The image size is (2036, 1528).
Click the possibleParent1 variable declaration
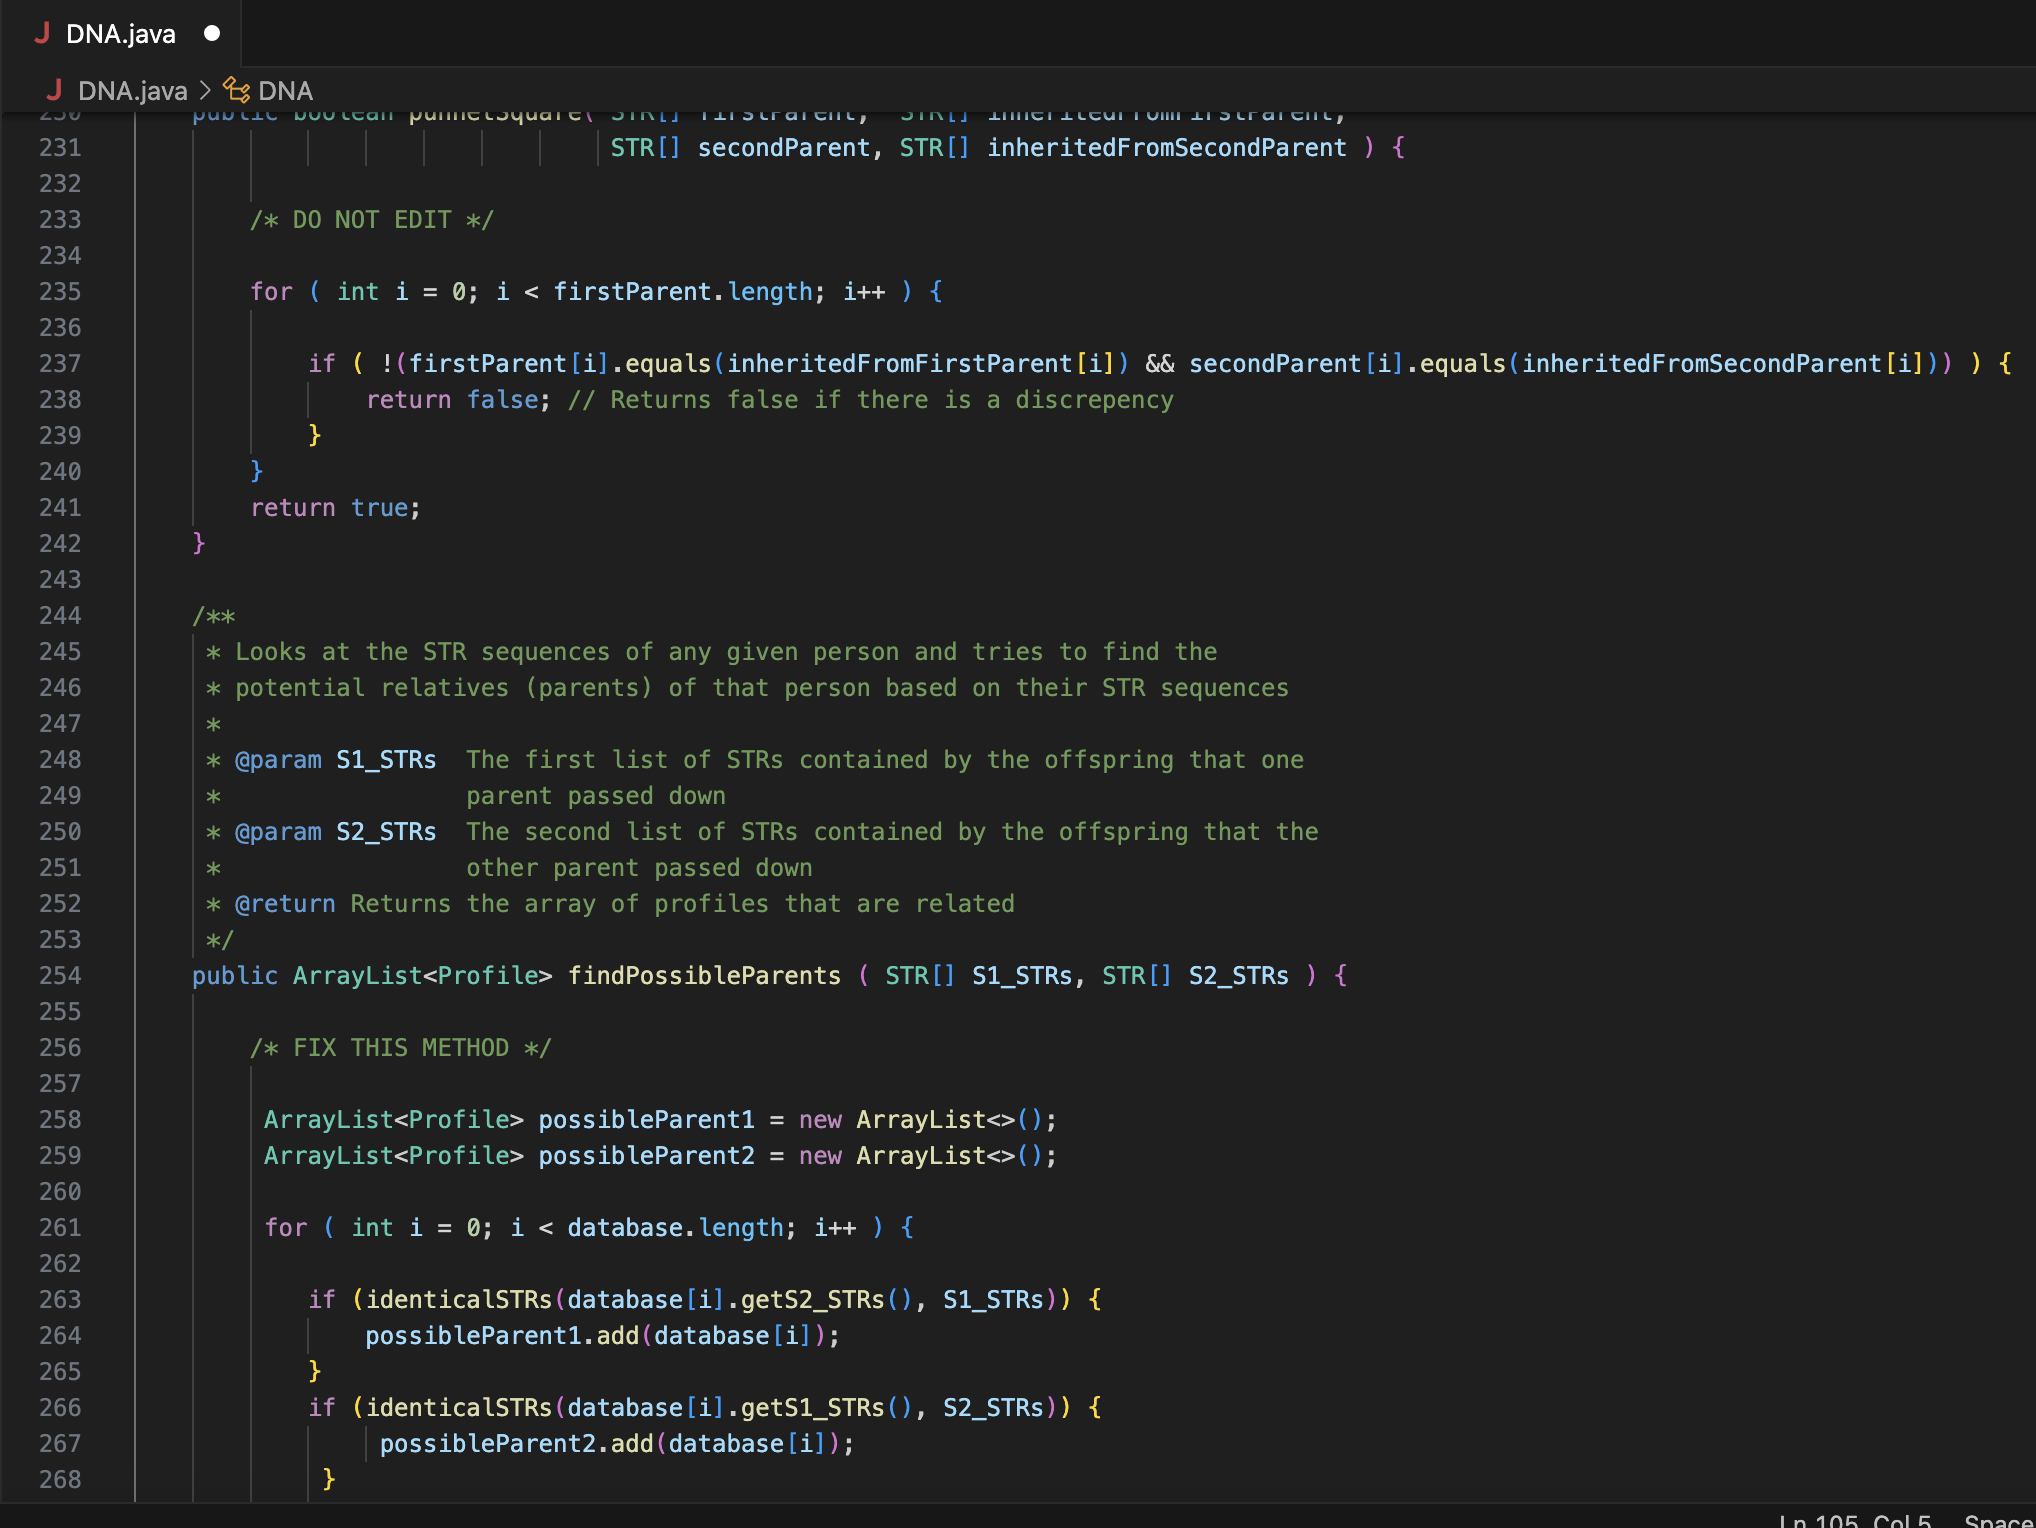tap(646, 1119)
